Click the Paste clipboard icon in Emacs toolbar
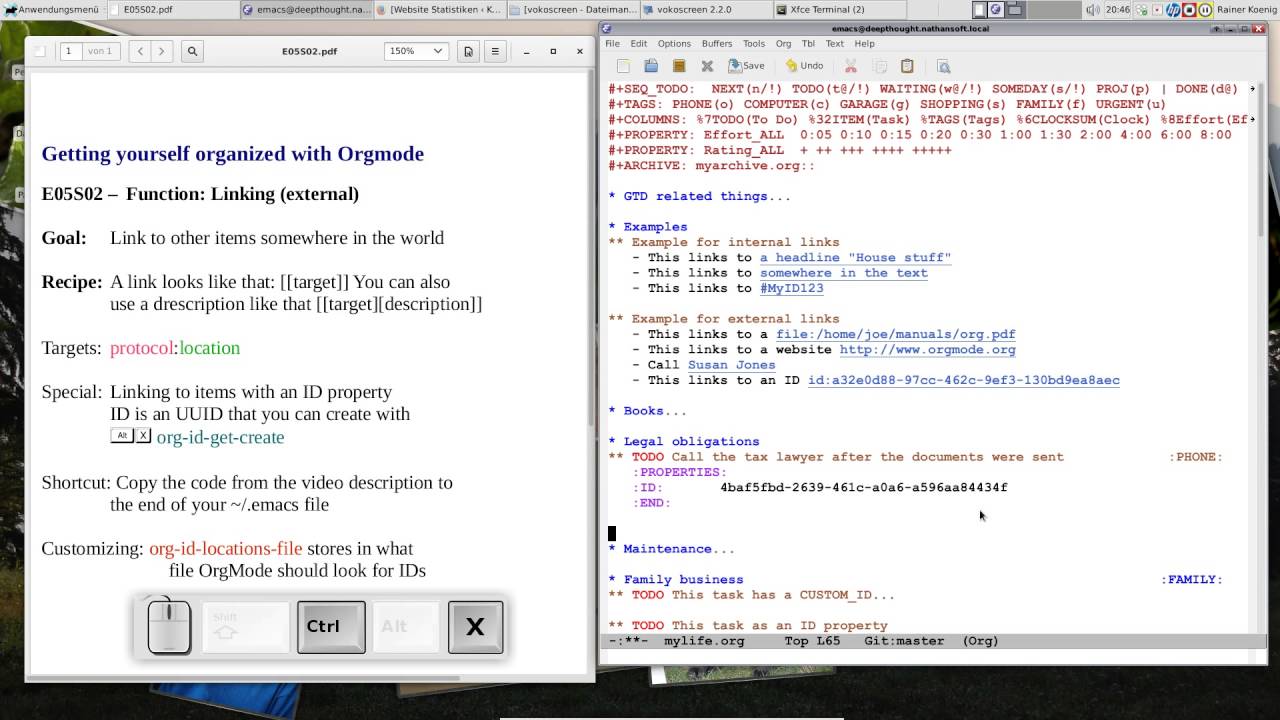The width and height of the screenshot is (1280, 720). 907,66
